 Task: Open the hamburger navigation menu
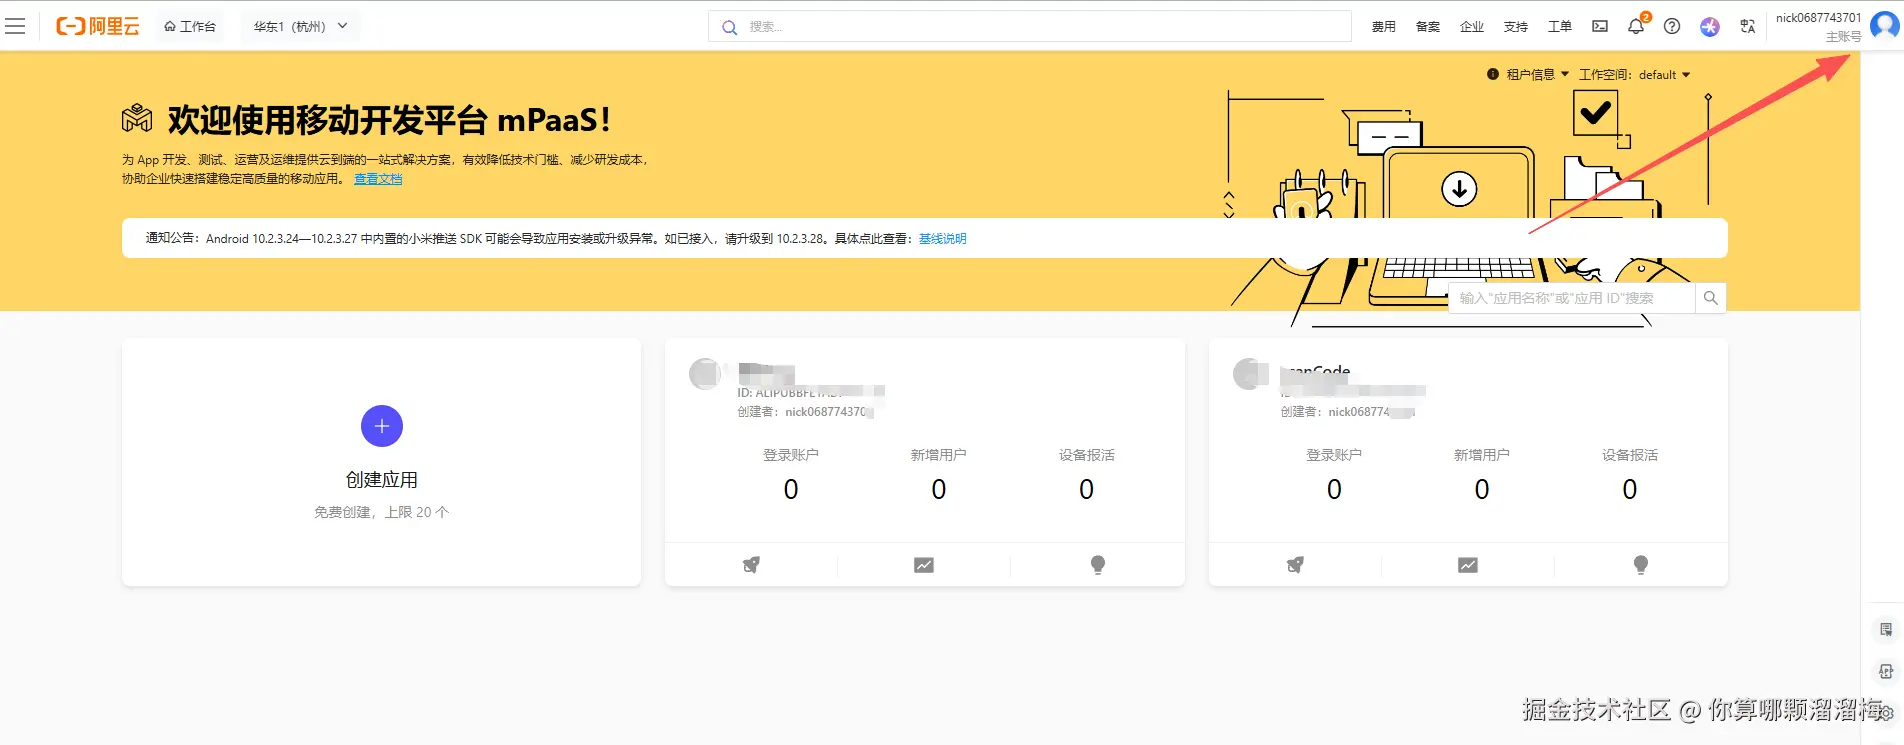[15, 26]
